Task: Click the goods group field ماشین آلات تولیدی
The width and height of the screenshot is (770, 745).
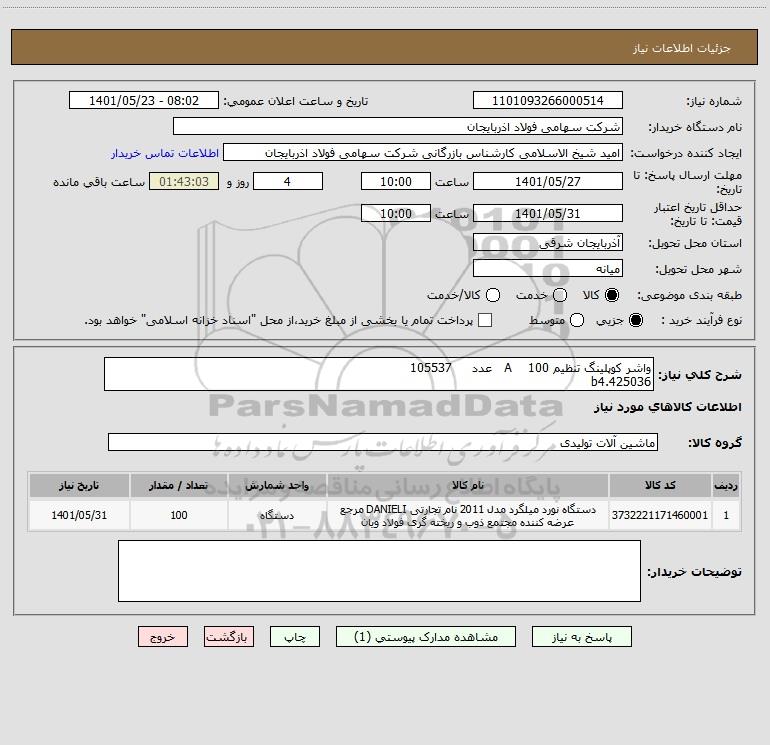Action: [383, 442]
